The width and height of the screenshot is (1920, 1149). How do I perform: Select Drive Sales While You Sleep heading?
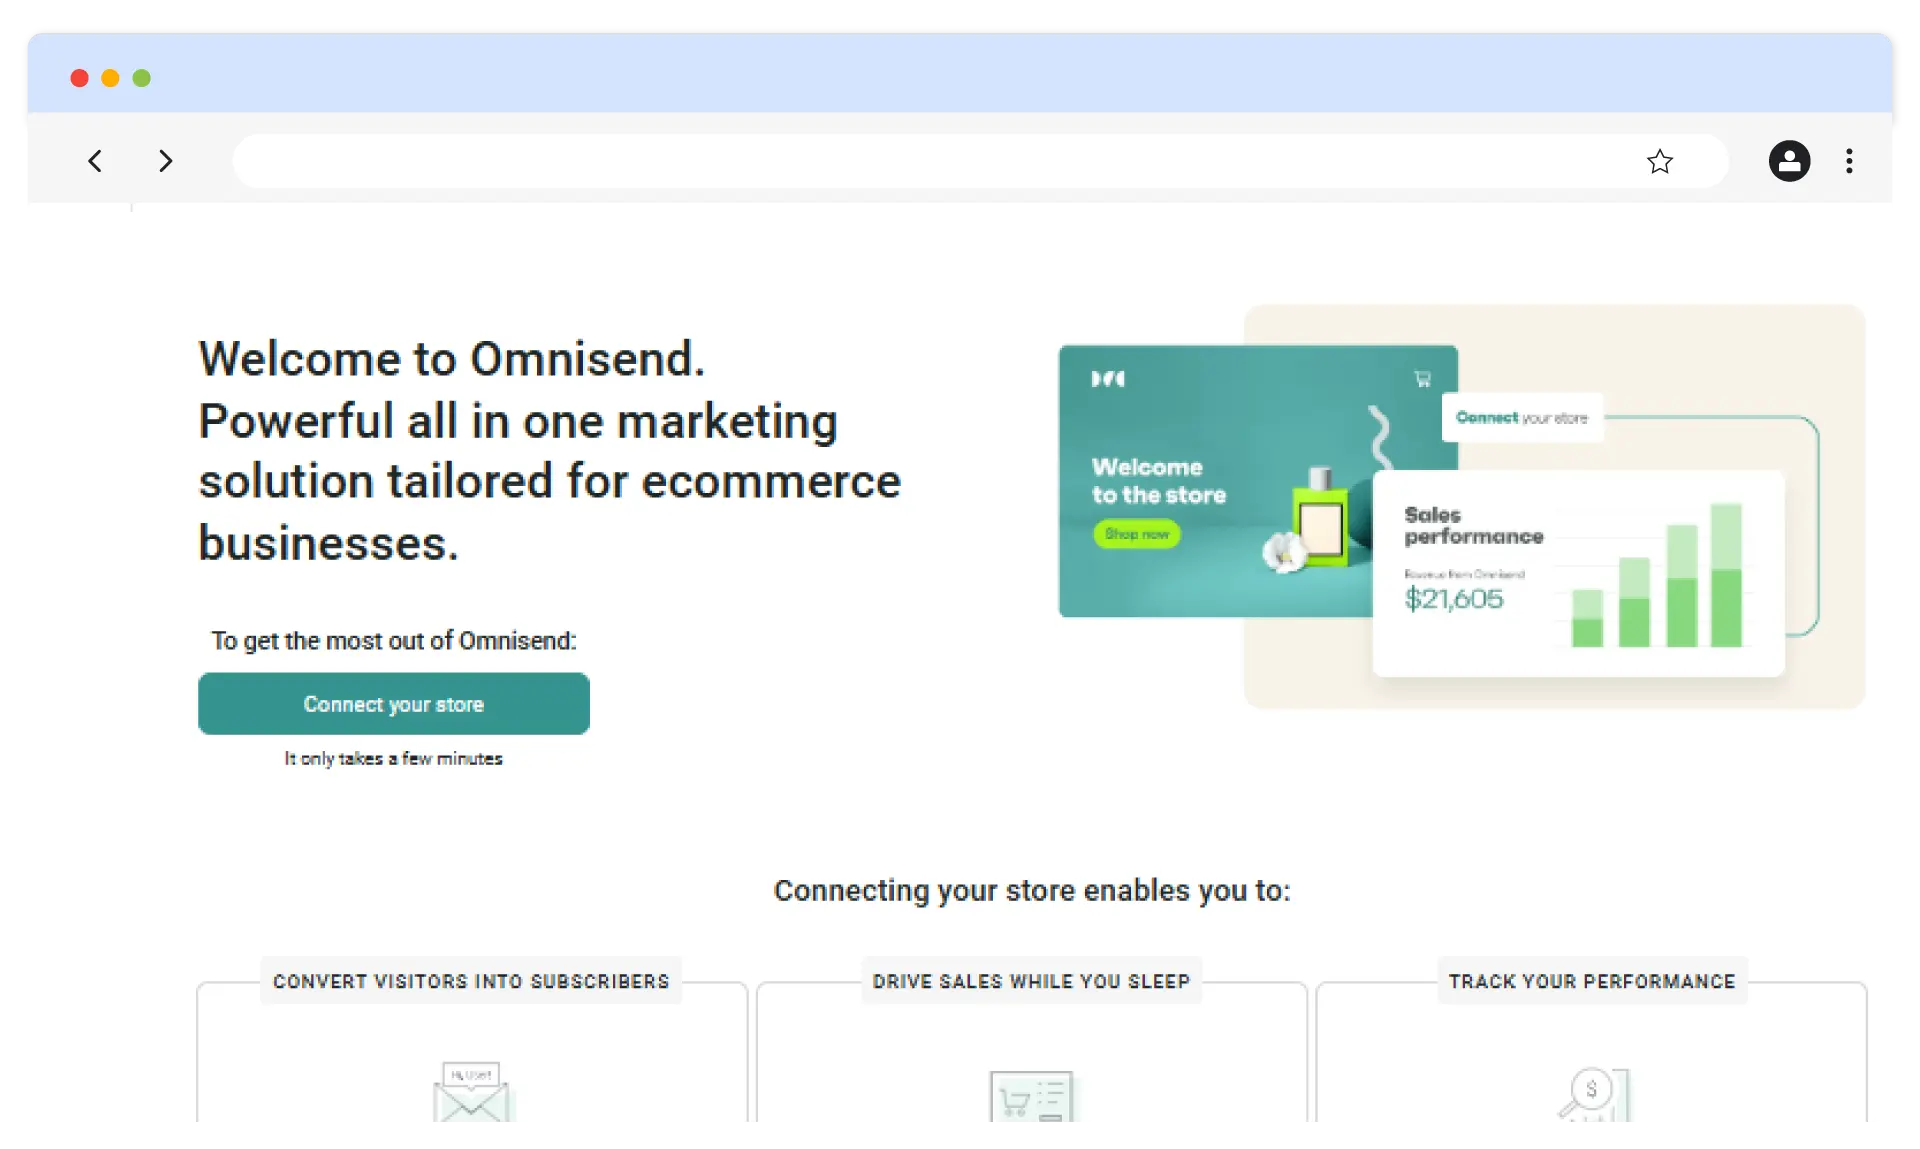click(1031, 981)
